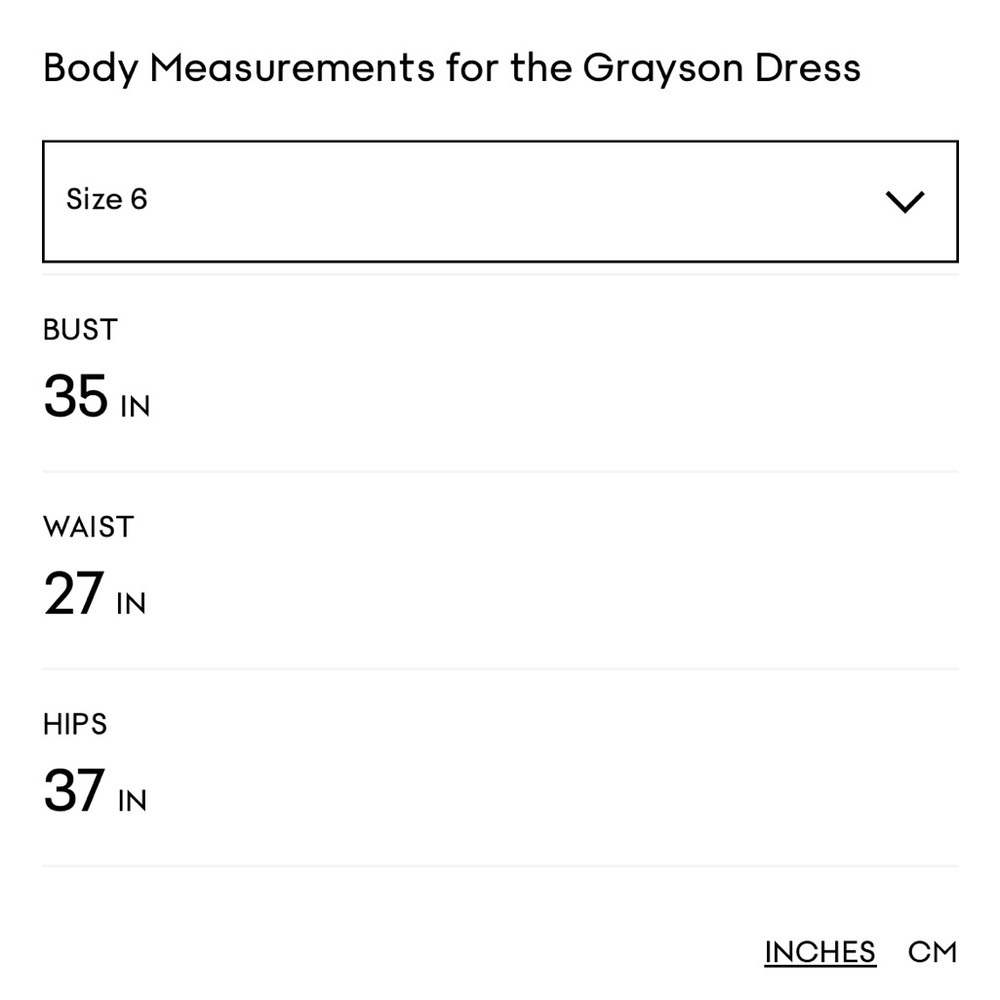
Task: Click the IN unit beside 37
Action: coord(132,800)
